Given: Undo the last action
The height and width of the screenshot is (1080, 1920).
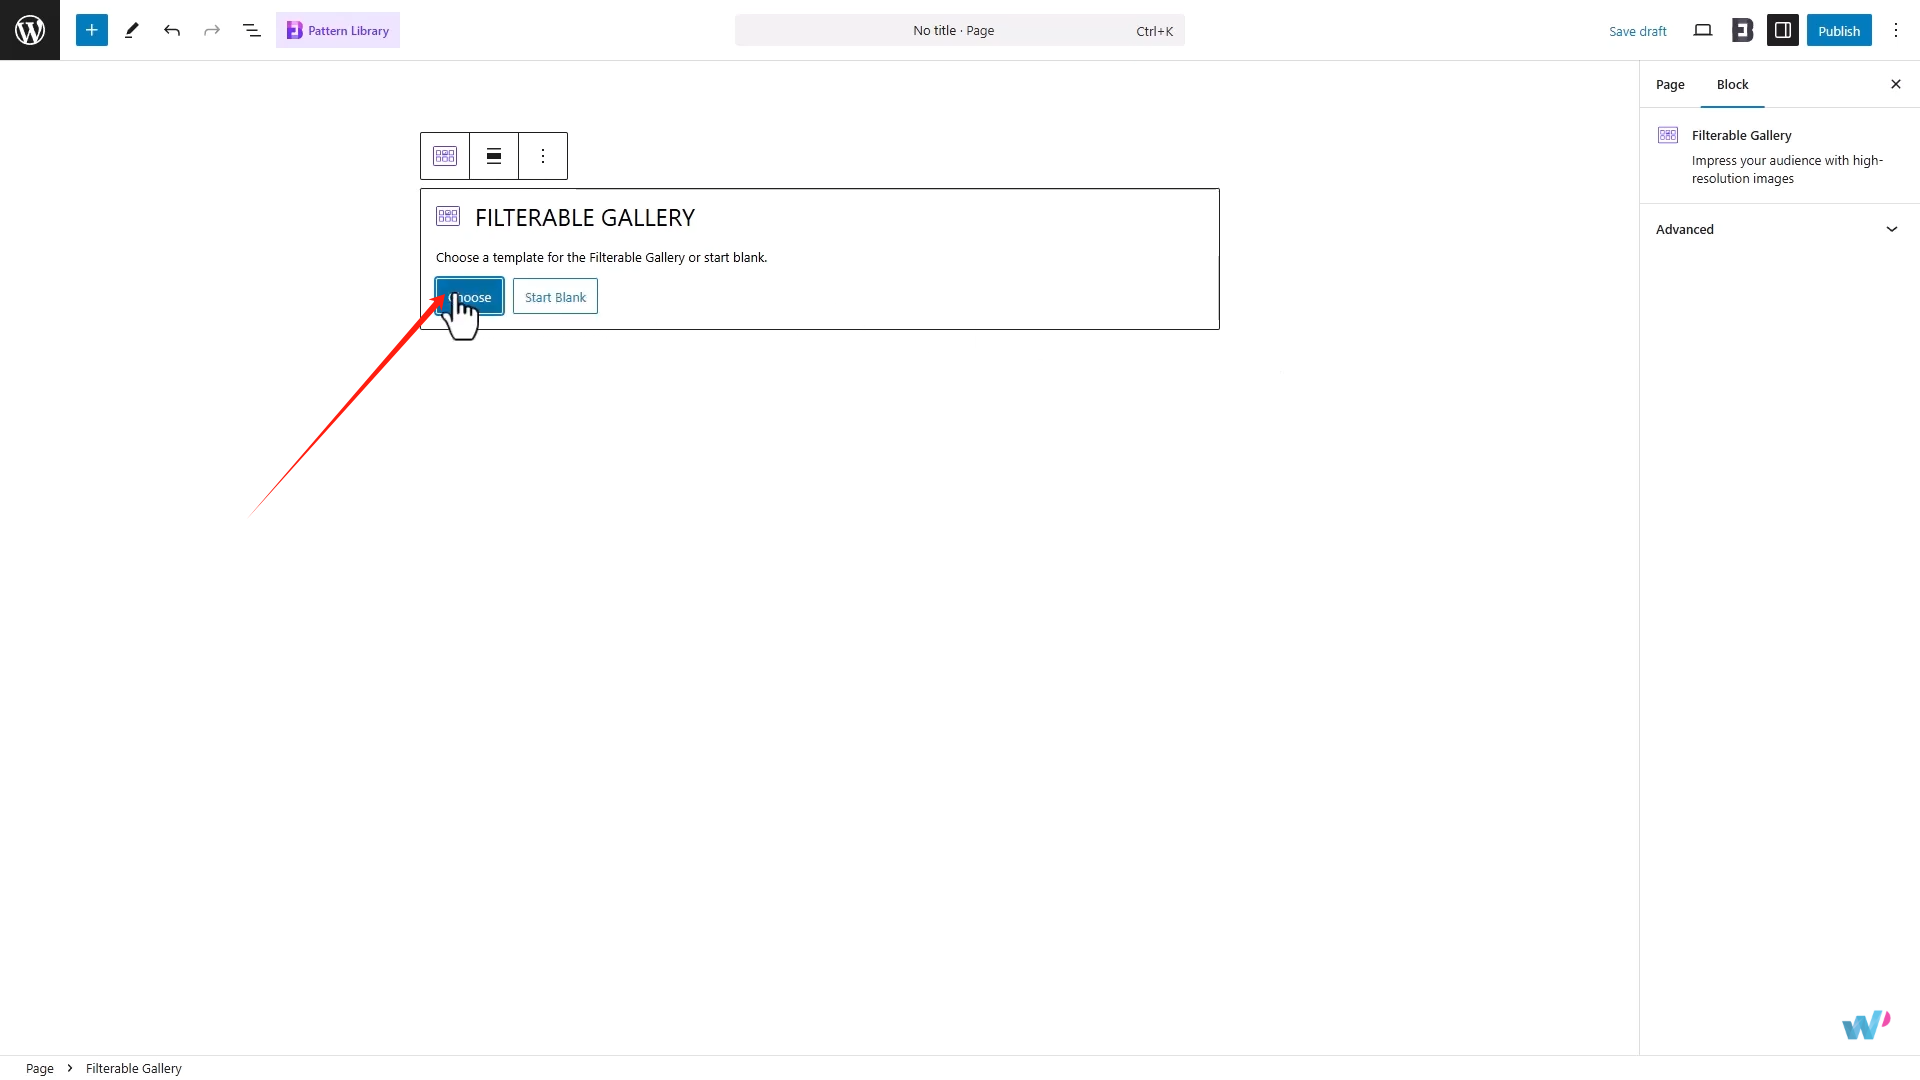Looking at the screenshot, I should pos(172,30).
